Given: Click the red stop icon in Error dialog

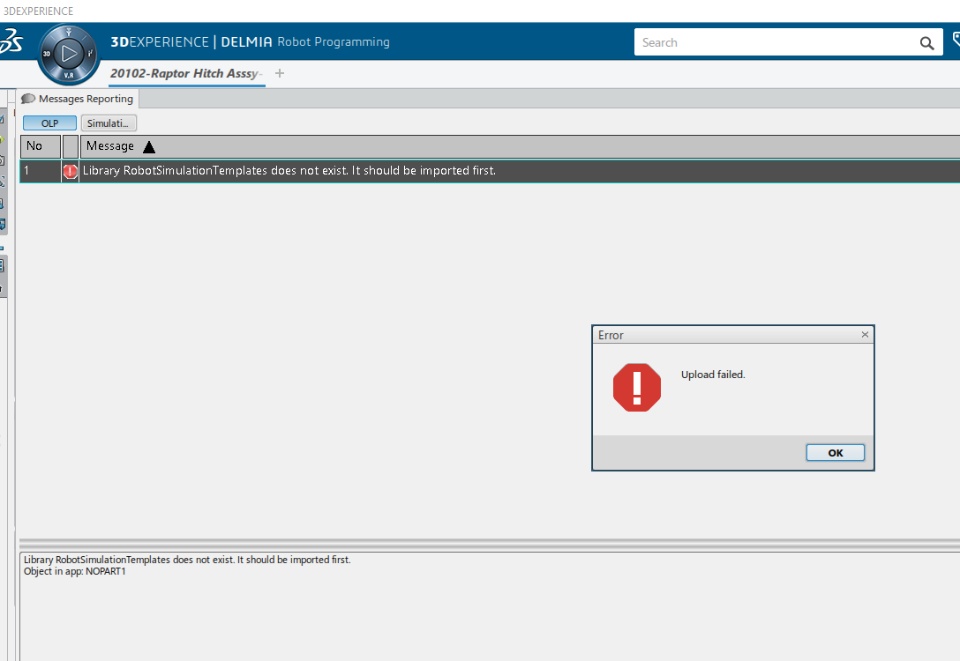Looking at the screenshot, I should [637, 387].
